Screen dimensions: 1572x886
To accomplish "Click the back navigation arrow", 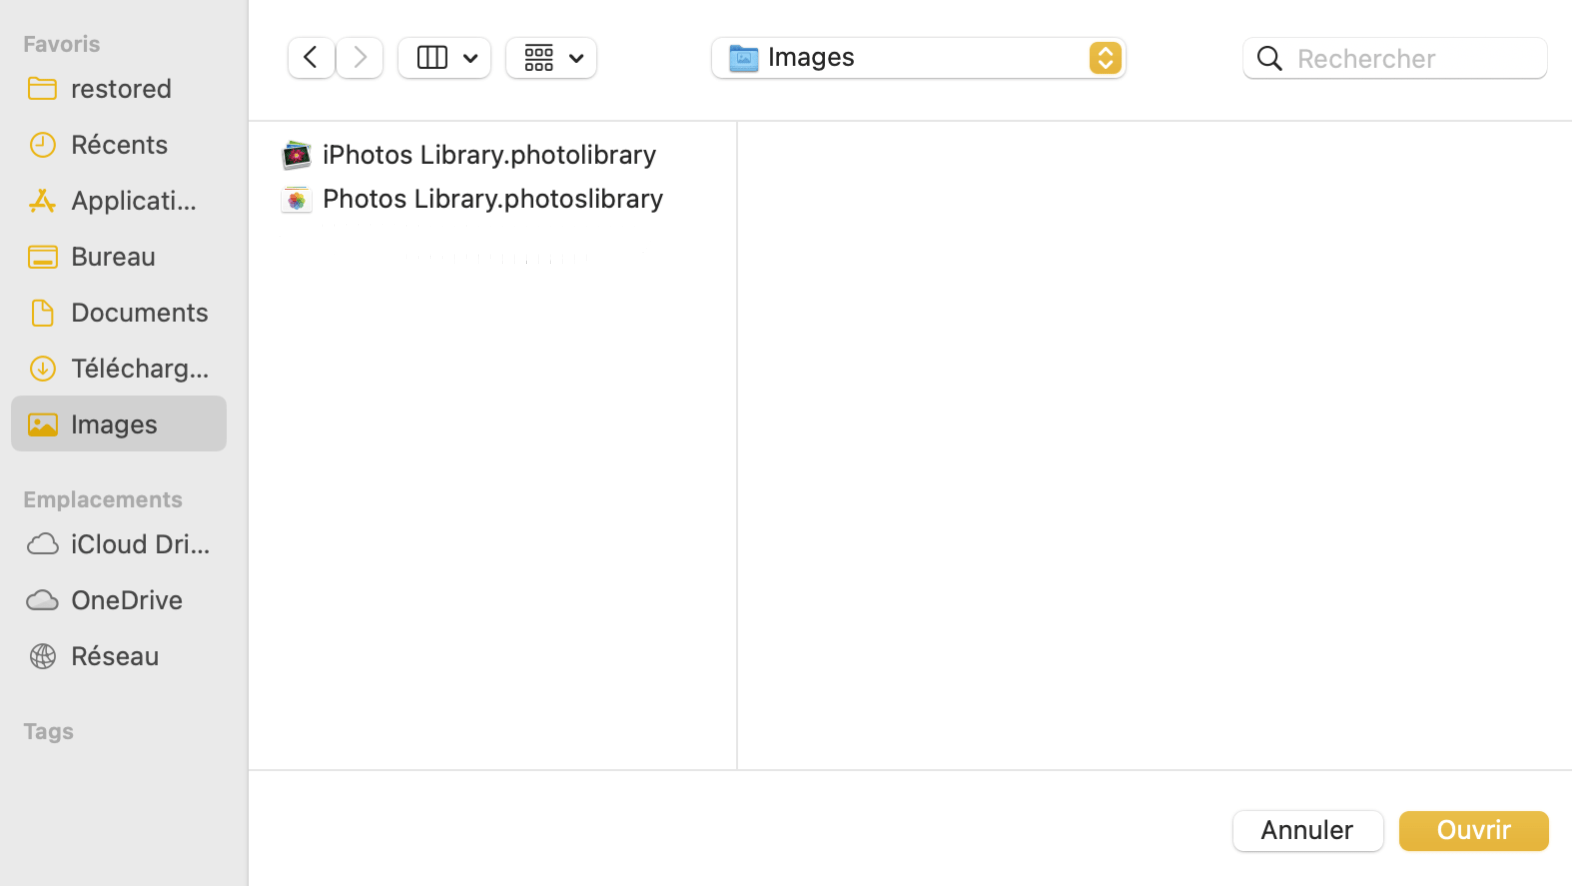I will [311, 58].
